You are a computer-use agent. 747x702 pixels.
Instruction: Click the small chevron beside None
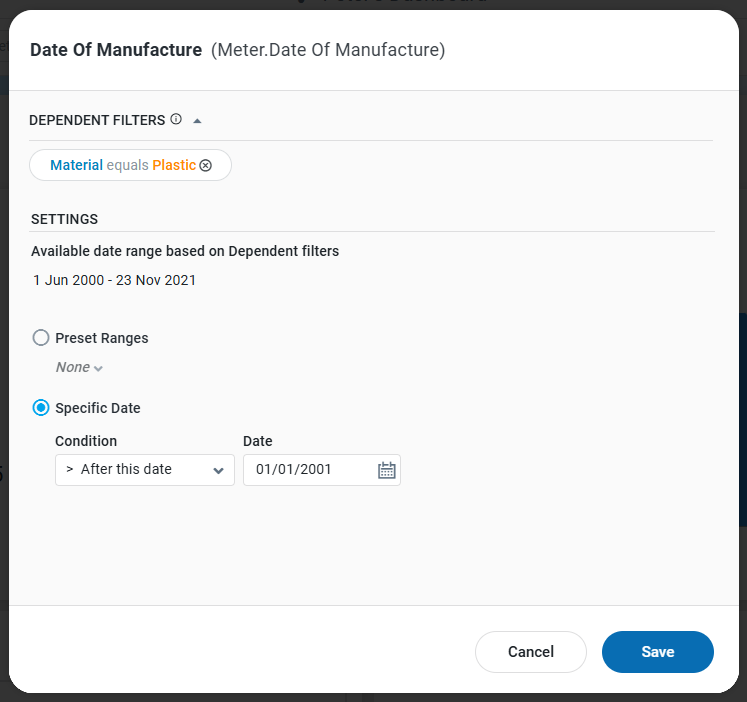point(98,368)
